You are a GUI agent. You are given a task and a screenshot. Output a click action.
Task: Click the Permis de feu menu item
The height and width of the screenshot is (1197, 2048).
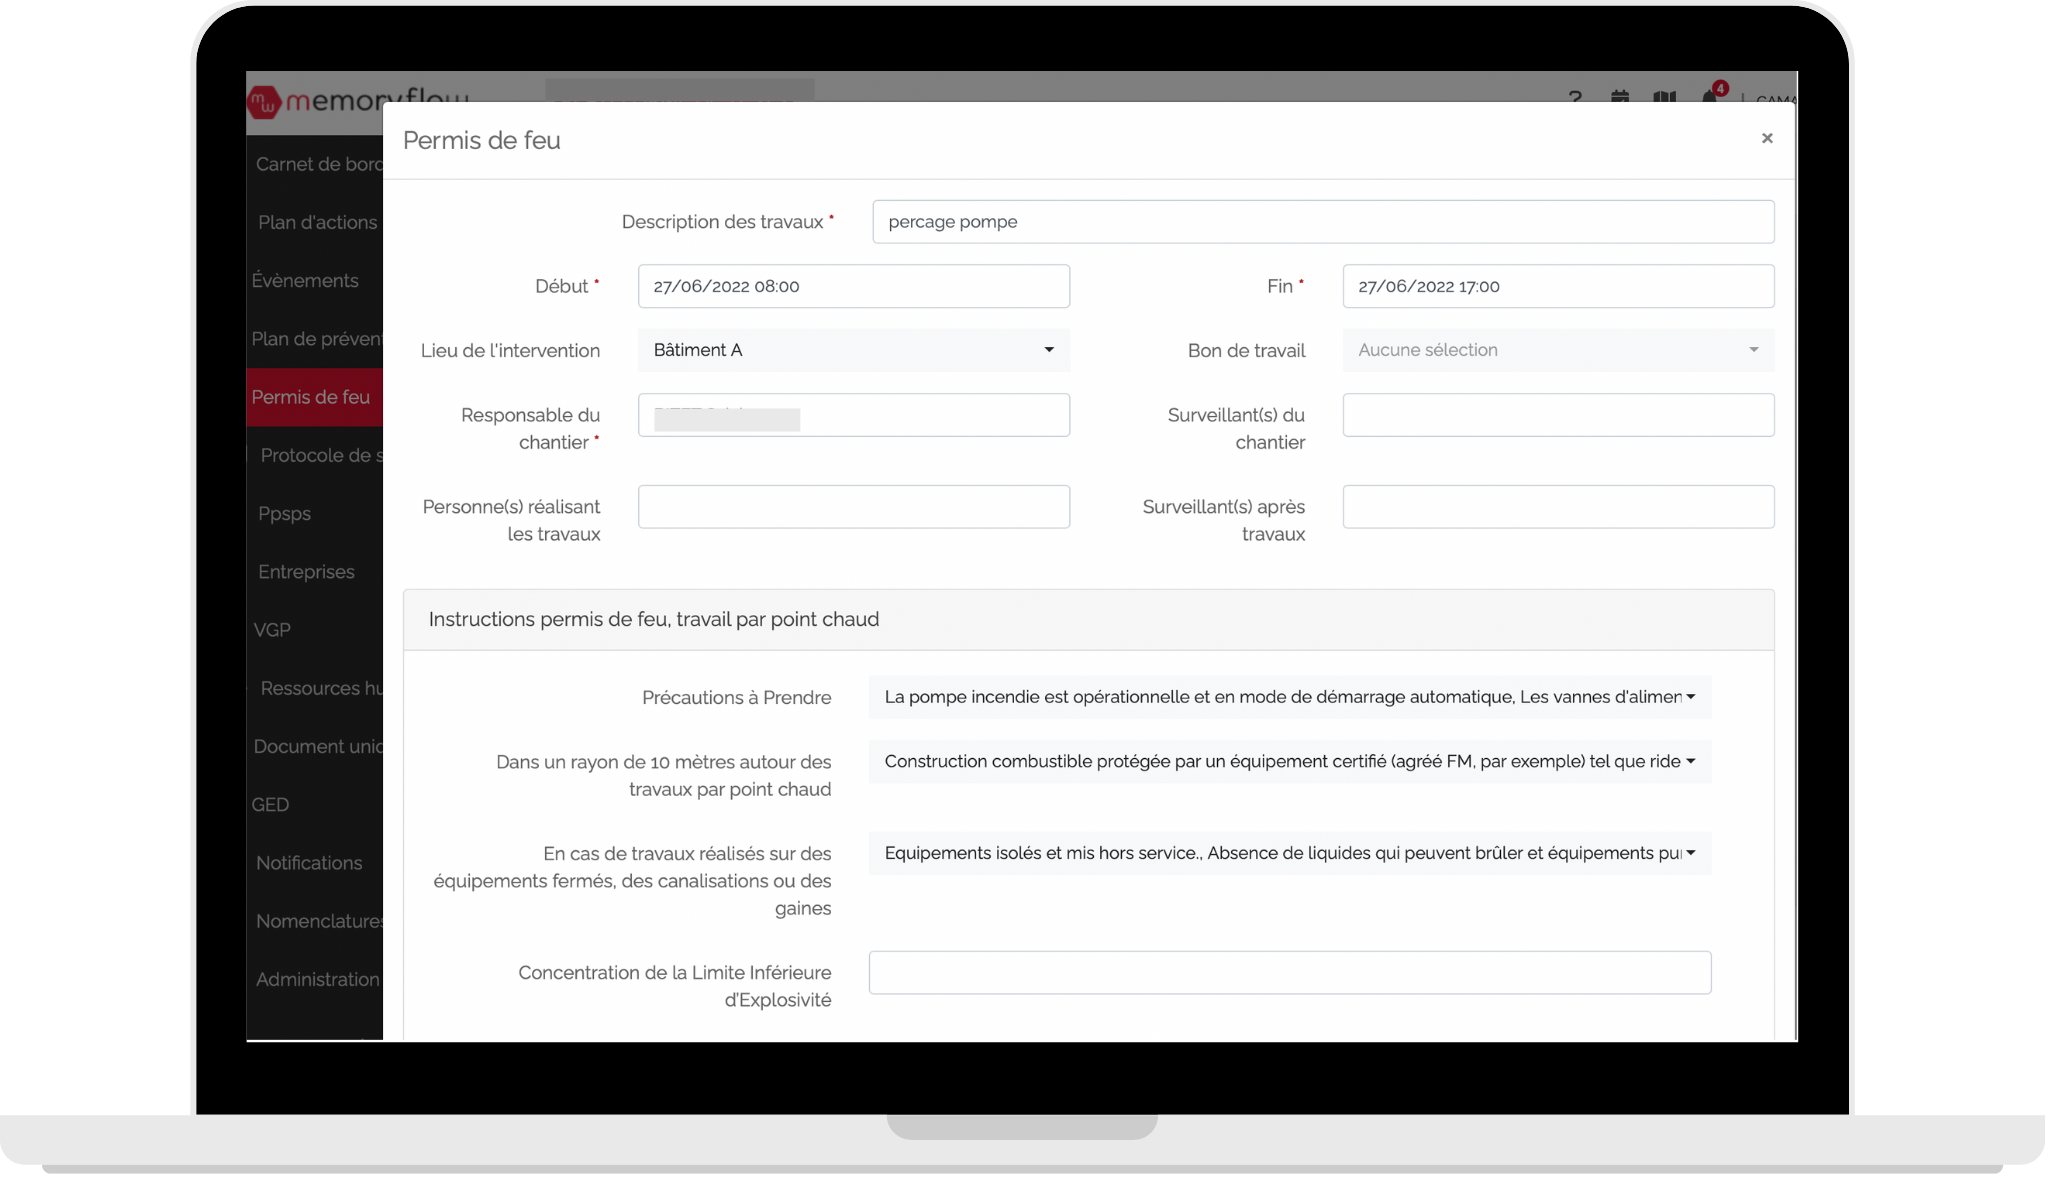pyautogui.click(x=310, y=396)
